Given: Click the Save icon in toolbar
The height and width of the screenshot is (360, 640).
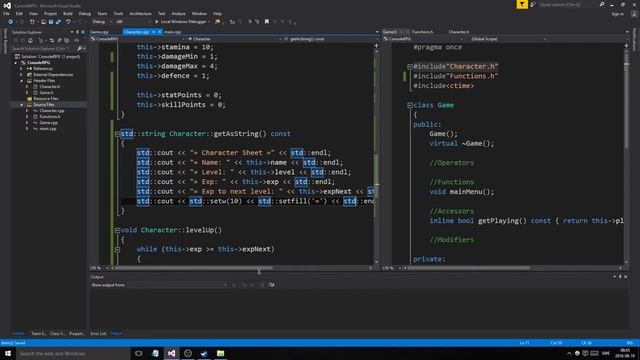Looking at the screenshot, I should click(x=51, y=22).
